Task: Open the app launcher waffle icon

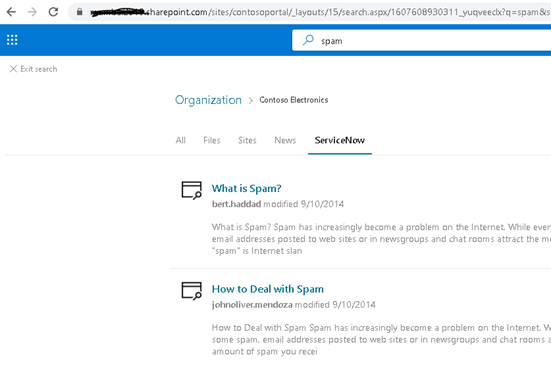Action: coord(12,40)
